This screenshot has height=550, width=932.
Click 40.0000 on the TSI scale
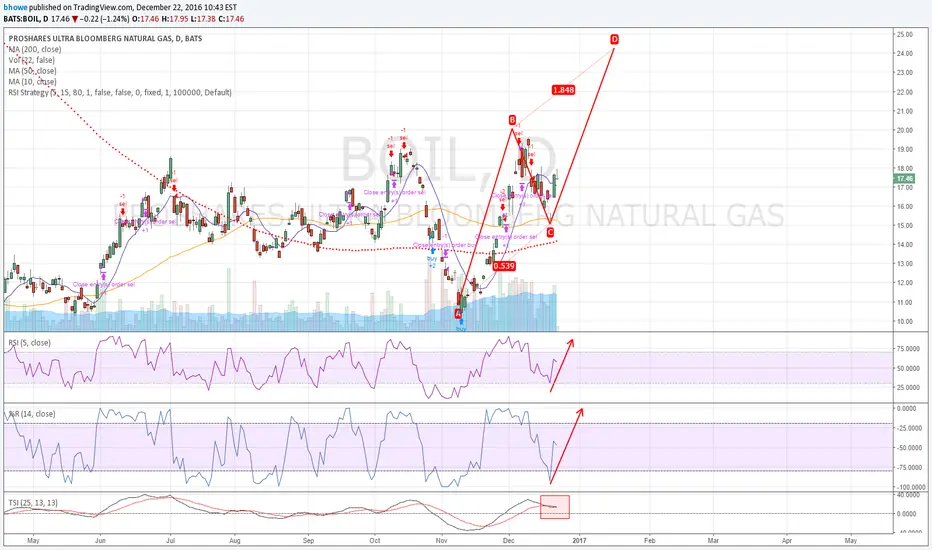[x=908, y=495]
